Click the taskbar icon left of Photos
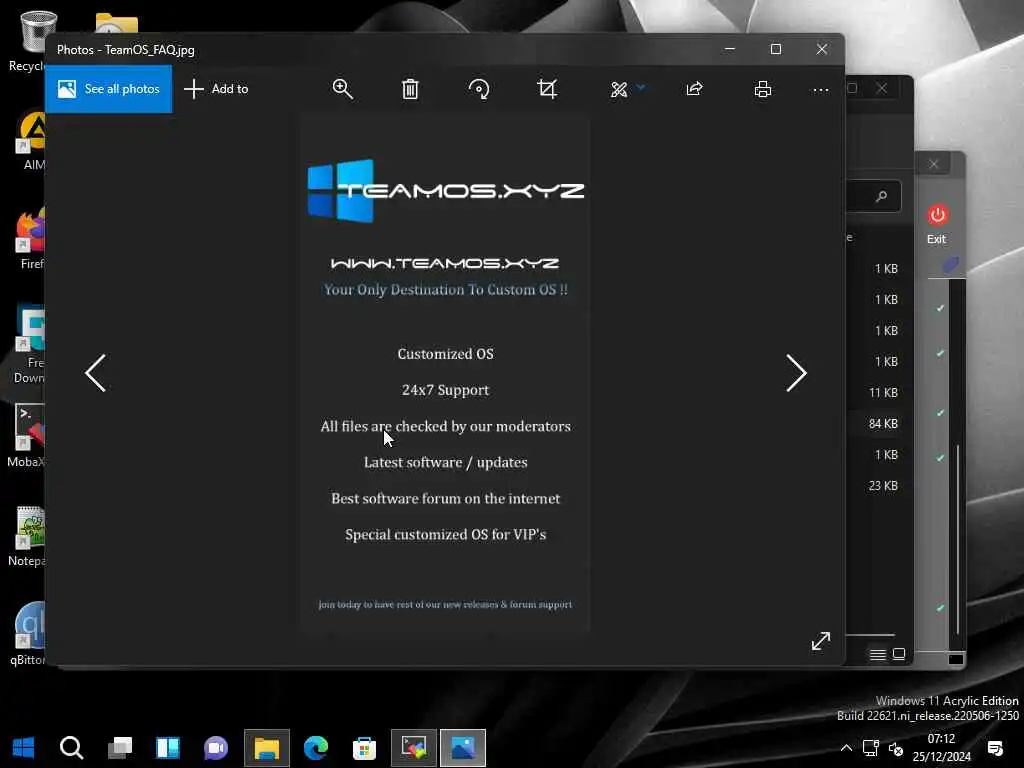This screenshot has width=1024, height=768. coord(414,748)
